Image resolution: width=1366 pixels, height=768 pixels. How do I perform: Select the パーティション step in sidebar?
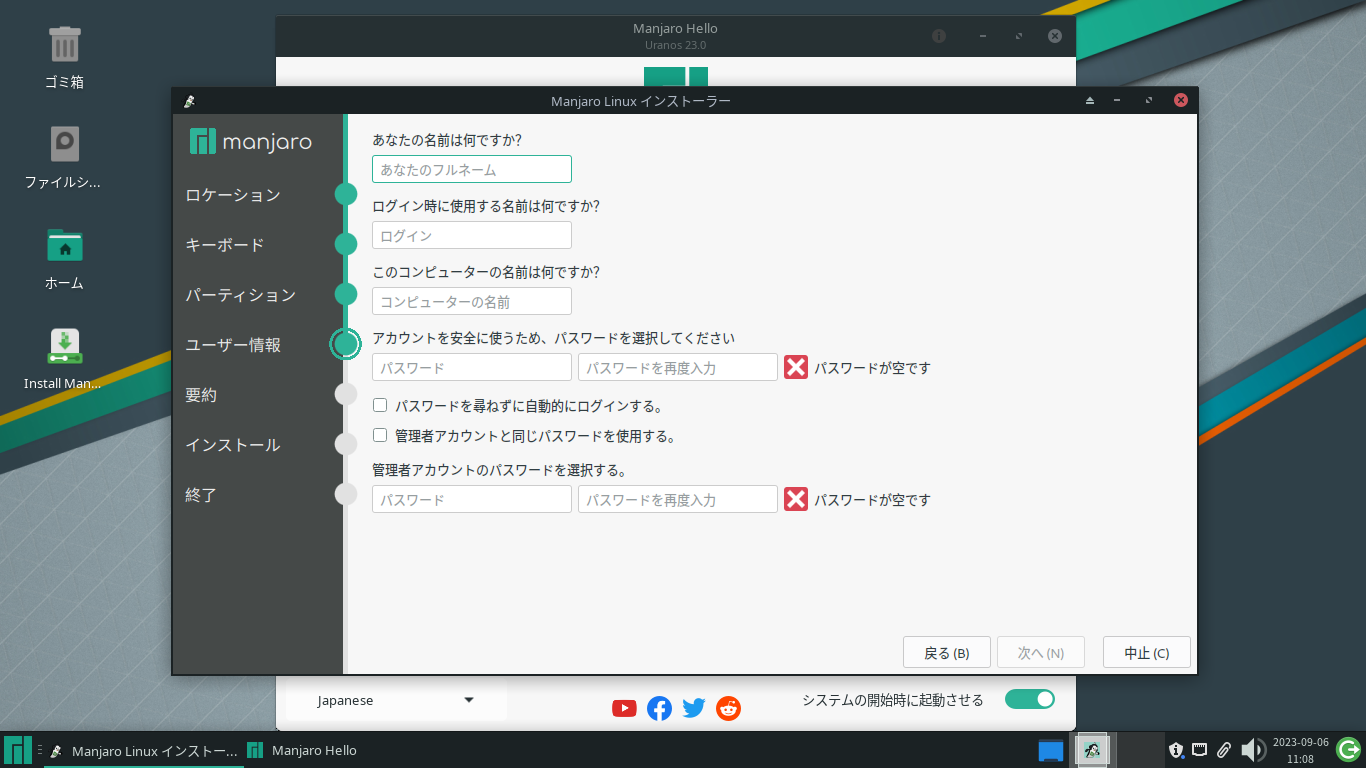tap(241, 295)
